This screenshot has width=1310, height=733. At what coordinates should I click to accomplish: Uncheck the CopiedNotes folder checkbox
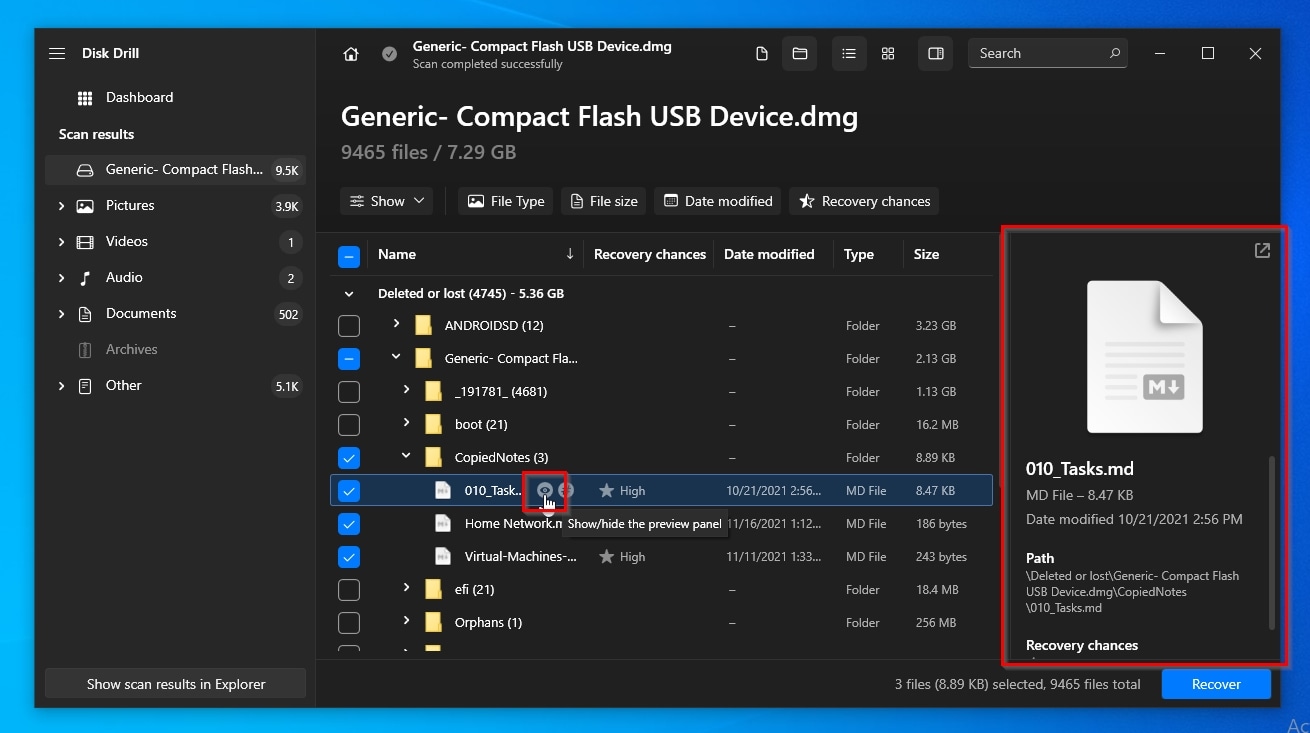coord(349,458)
